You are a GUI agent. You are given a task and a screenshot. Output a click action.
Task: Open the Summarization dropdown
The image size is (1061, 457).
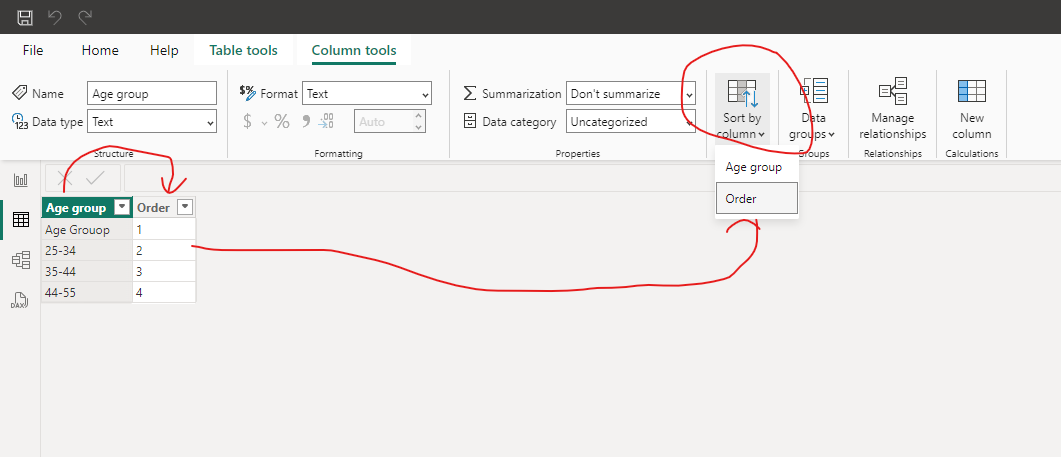pos(631,93)
